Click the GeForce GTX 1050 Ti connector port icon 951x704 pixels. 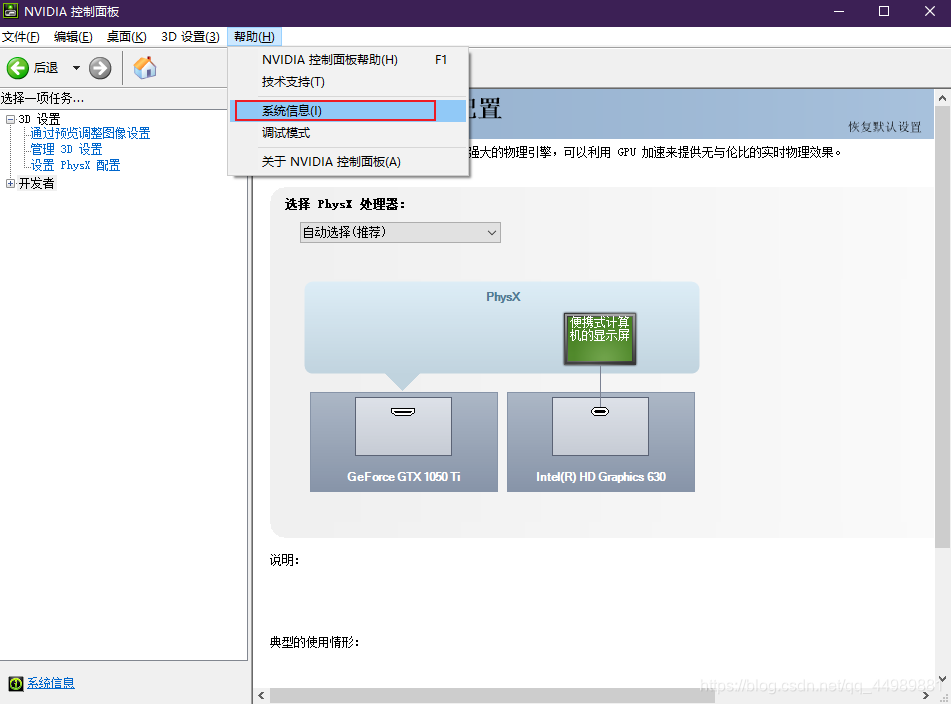point(403,412)
